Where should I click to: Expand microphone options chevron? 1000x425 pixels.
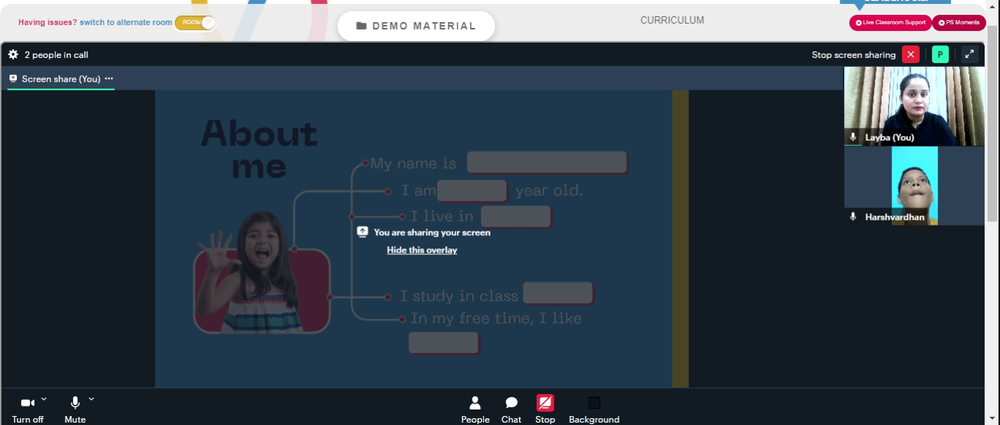pos(91,399)
